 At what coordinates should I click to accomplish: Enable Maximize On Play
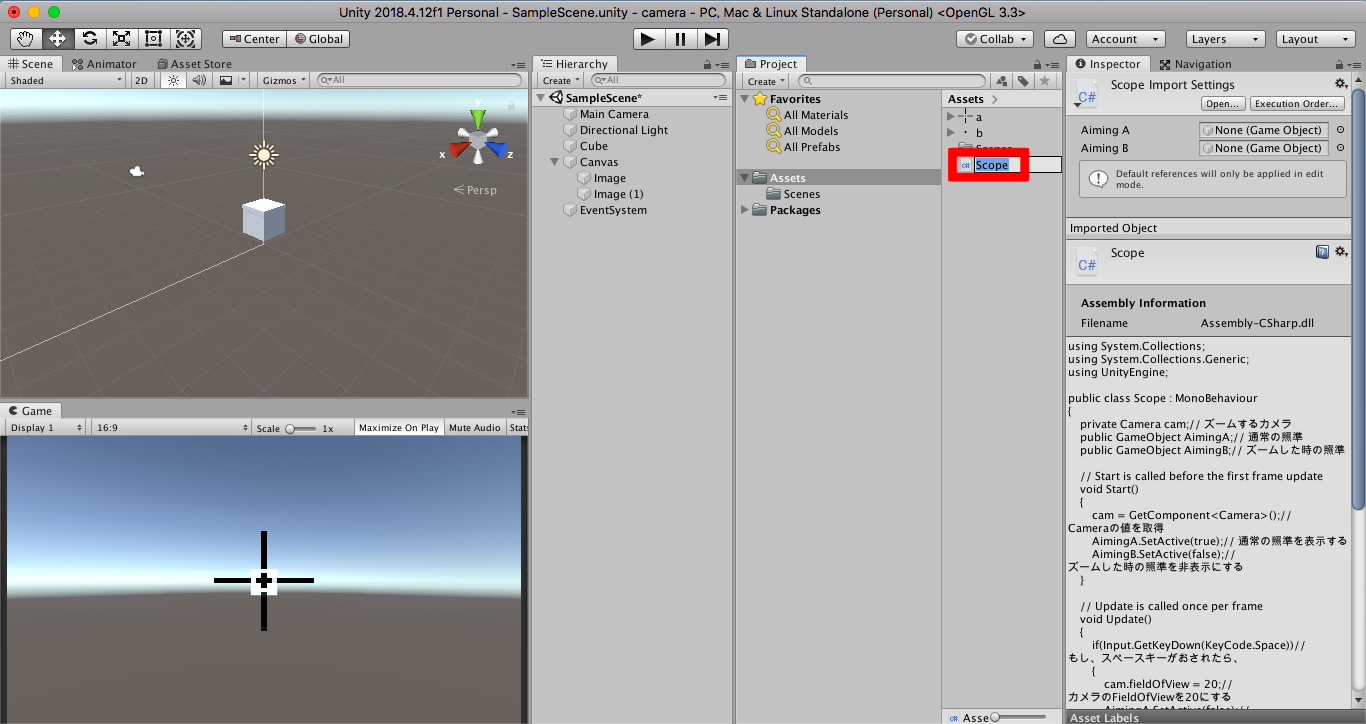point(399,428)
